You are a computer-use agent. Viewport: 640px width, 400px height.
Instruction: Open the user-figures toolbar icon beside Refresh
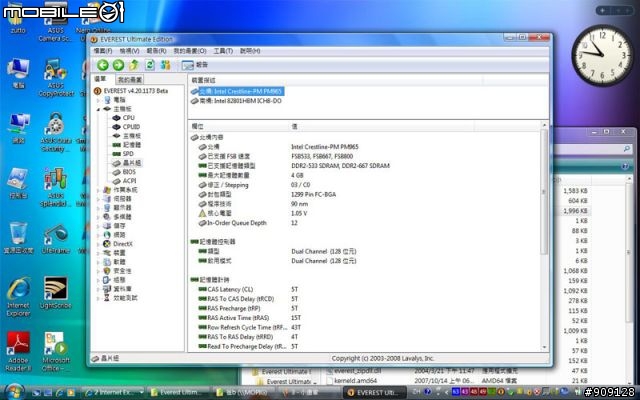pos(165,65)
